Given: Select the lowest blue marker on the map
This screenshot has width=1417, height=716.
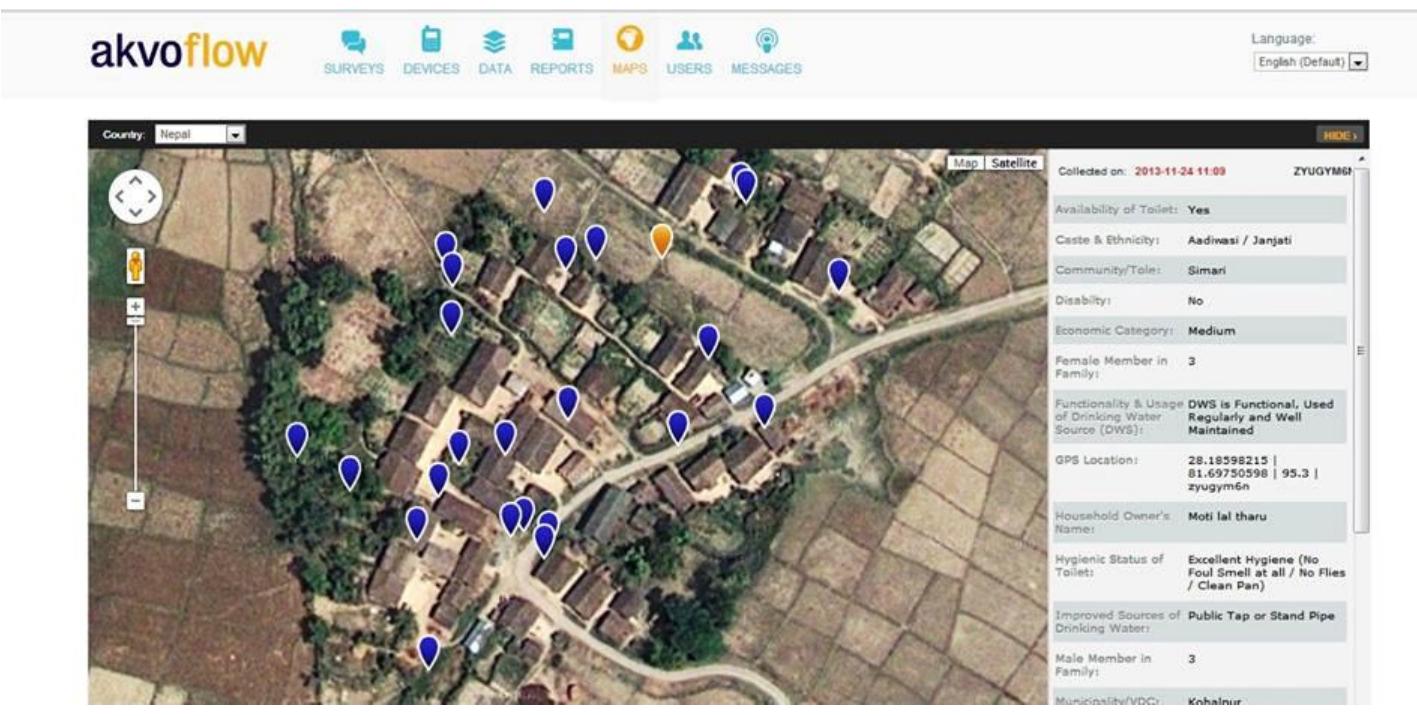Looking at the screenshot, I should 428,652.
